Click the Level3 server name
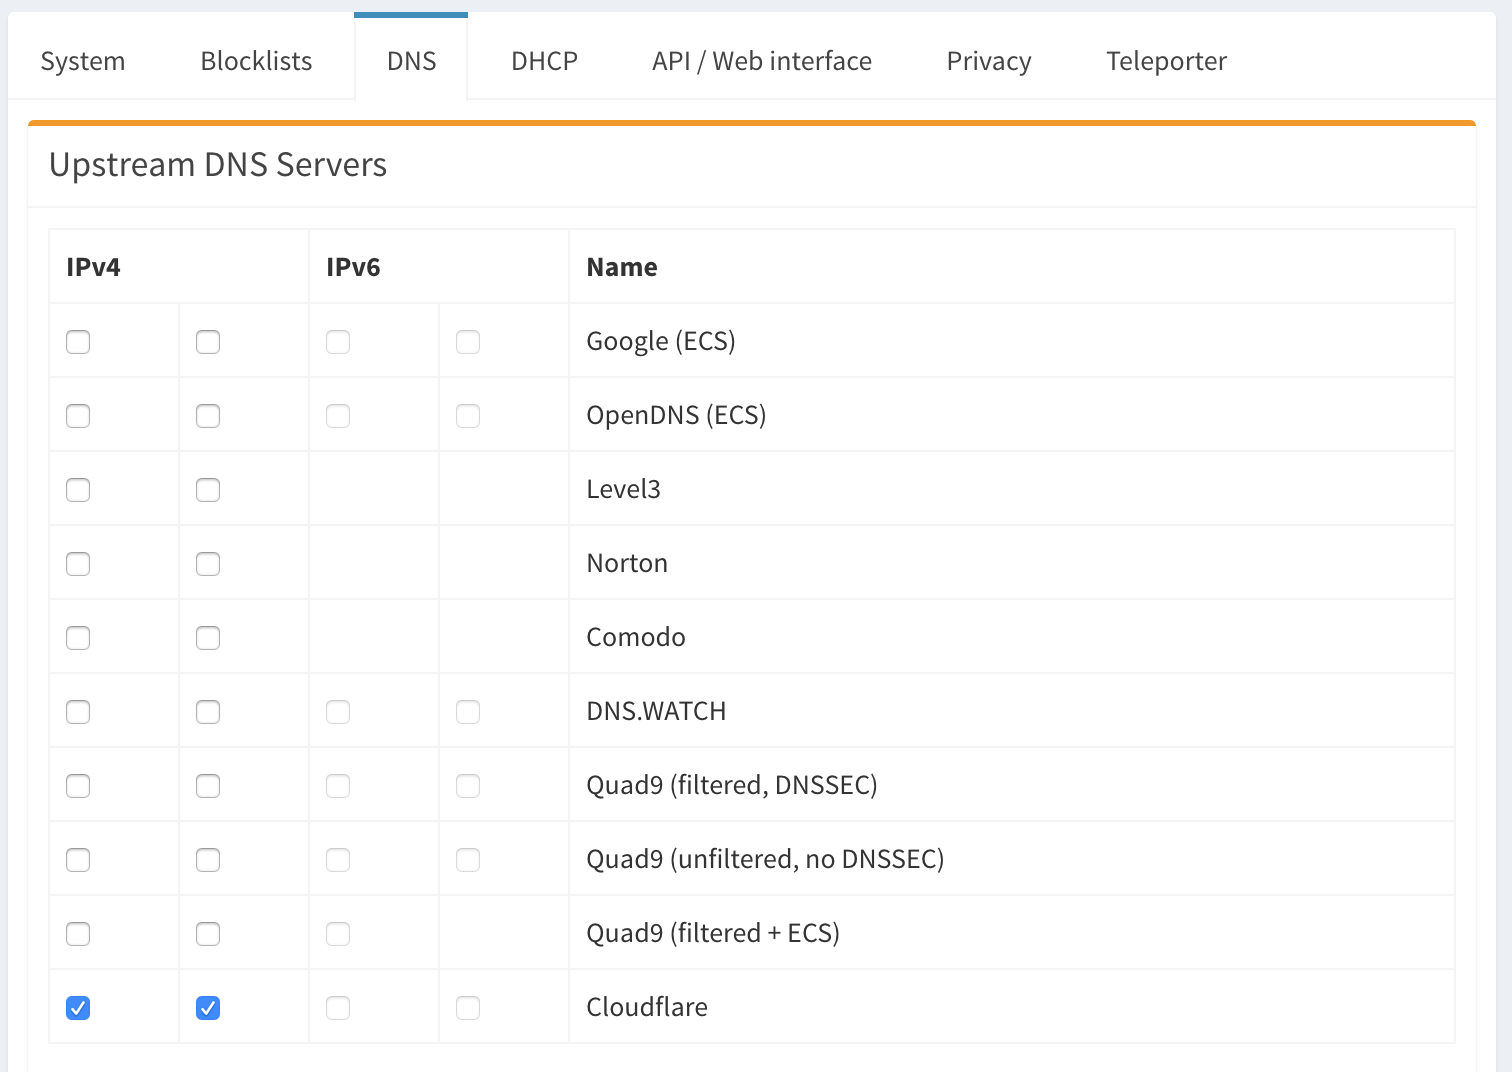Viewport: 1512px width, 1072px height. [x=623, y=489]
